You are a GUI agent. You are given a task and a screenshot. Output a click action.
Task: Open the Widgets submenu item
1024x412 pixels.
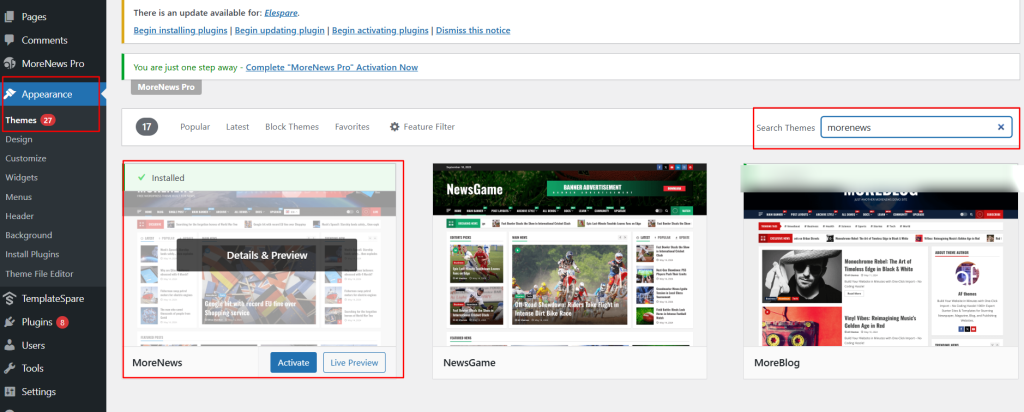pos(22,177)
